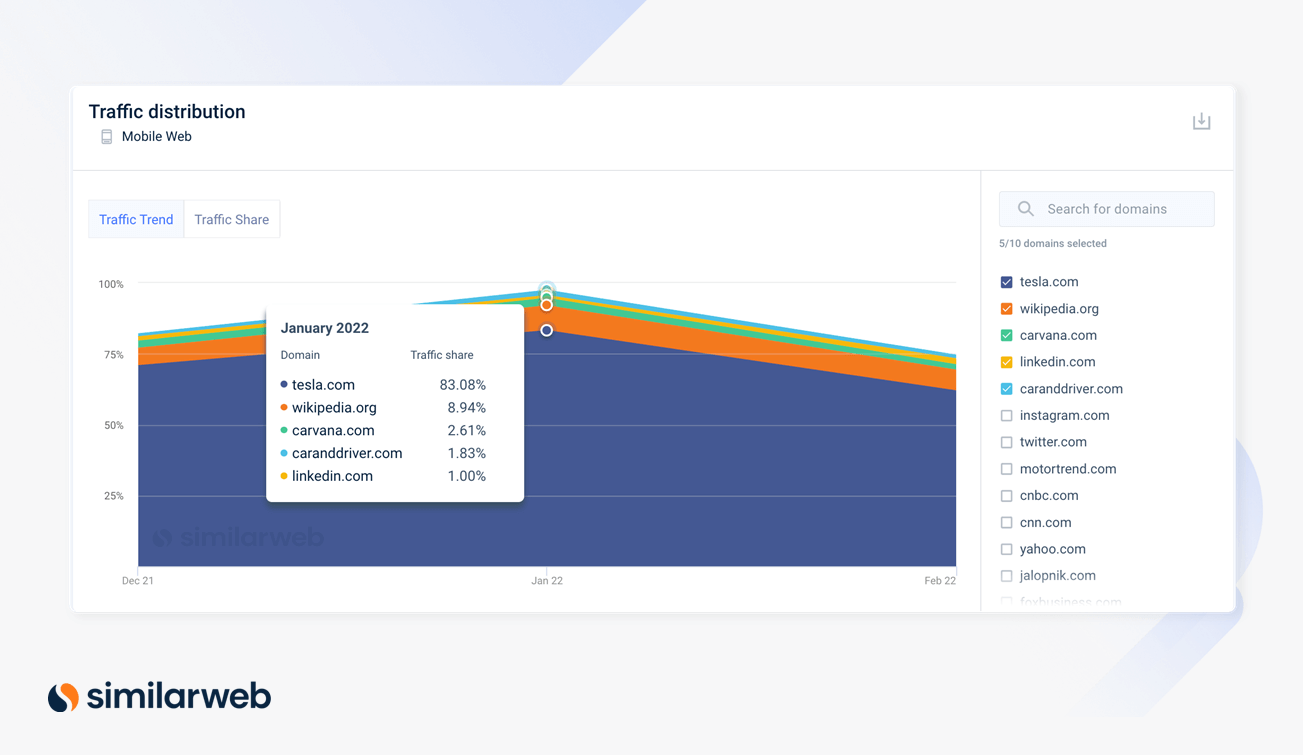Check the jalopnik.com checkbox

[1007, 576]
